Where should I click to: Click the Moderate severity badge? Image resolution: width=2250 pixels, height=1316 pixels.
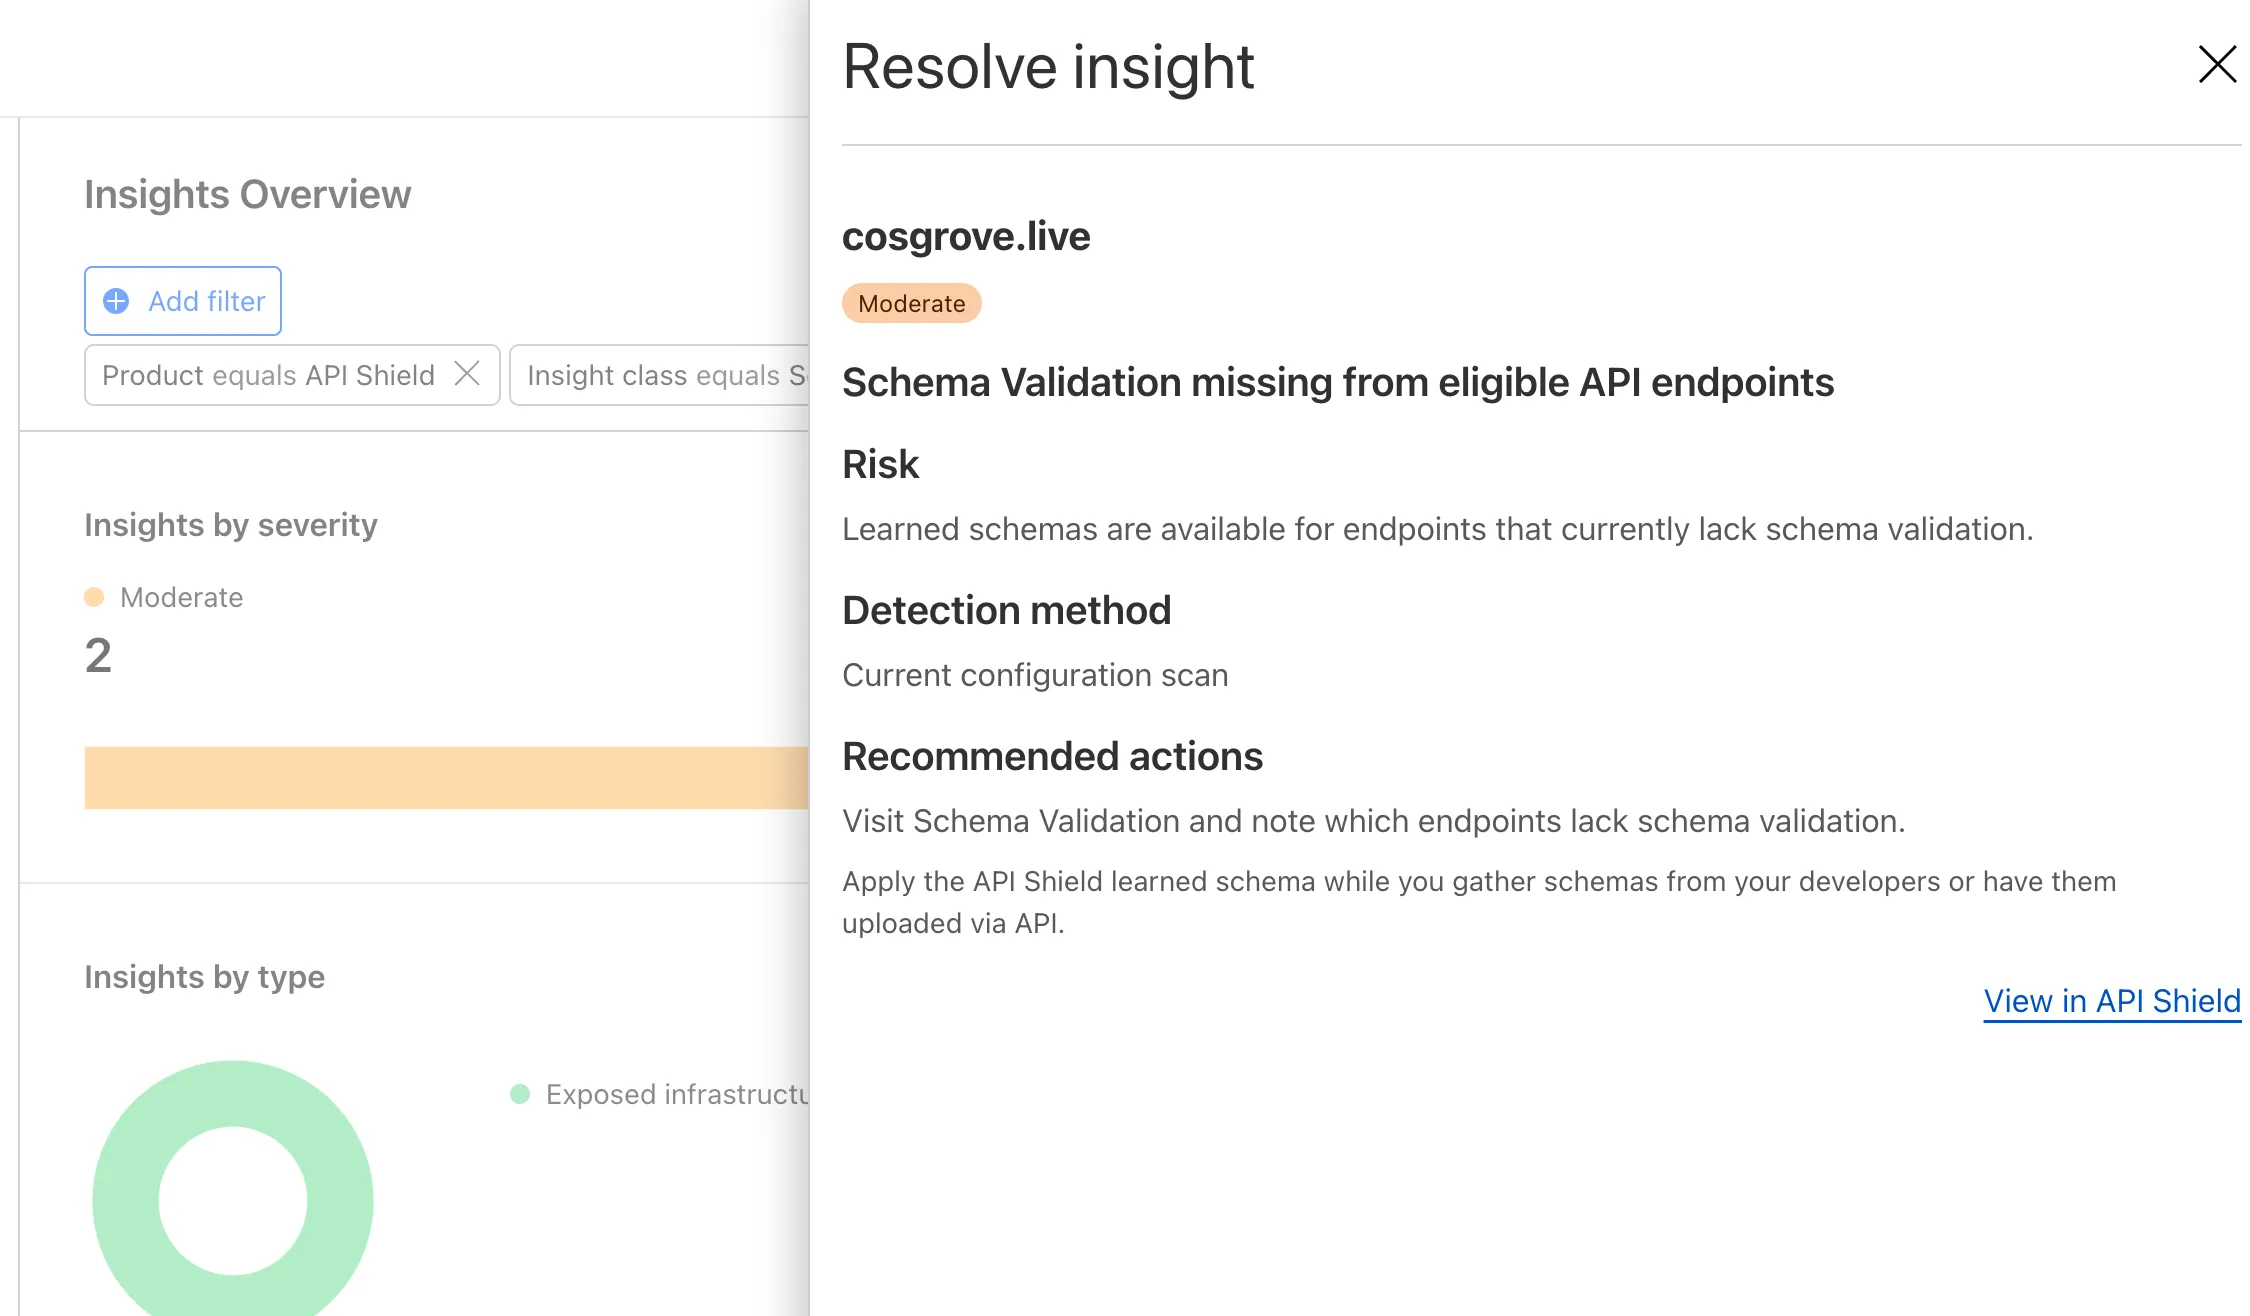[911, 303]
